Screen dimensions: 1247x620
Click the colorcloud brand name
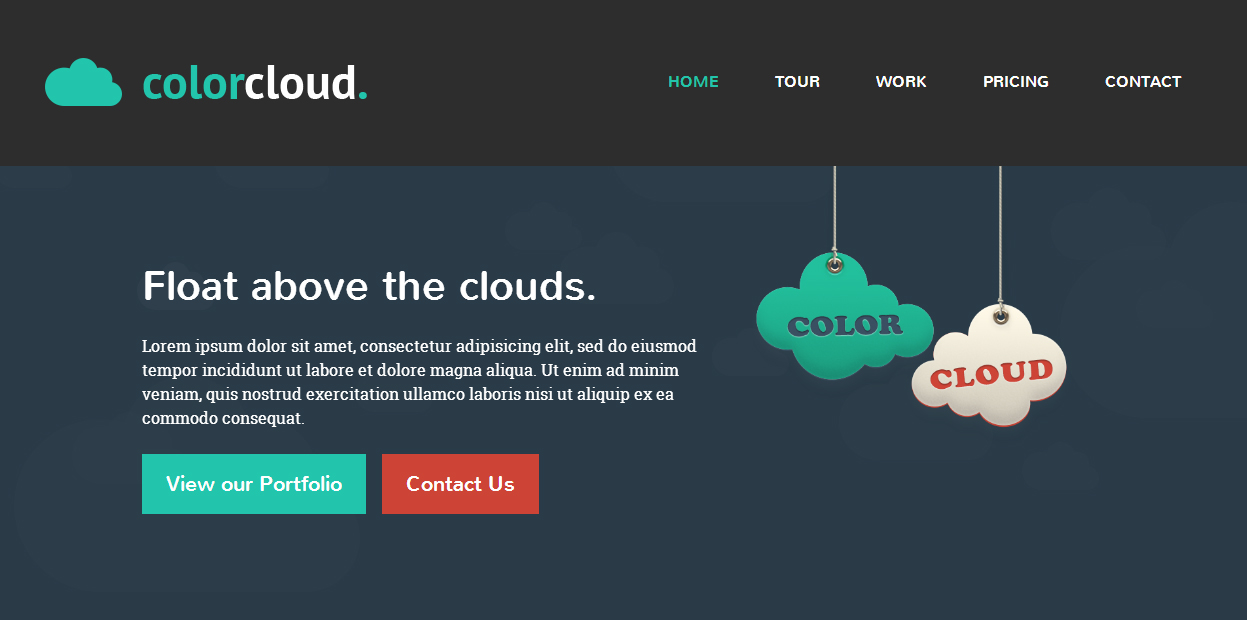pos(255,83)
